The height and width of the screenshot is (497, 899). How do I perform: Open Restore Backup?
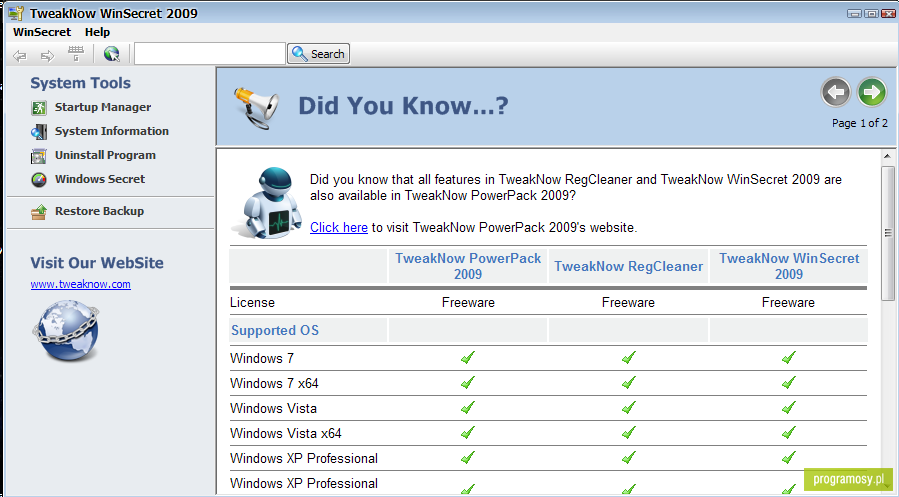pos(99,212)
